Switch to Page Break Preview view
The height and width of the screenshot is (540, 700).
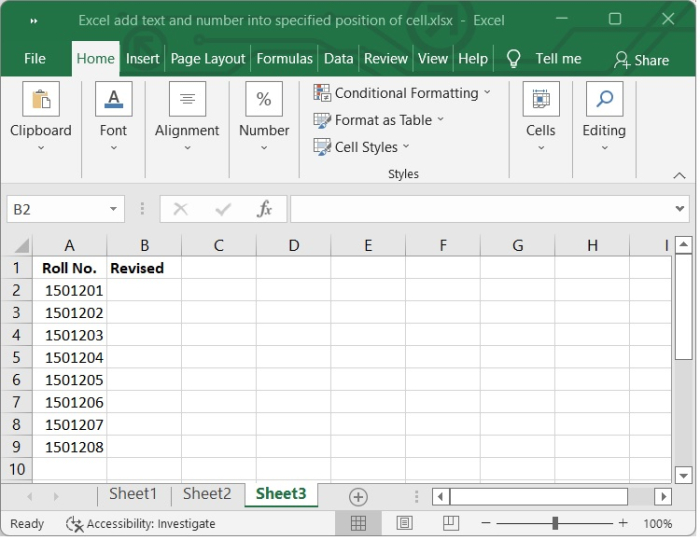(450, 523)
